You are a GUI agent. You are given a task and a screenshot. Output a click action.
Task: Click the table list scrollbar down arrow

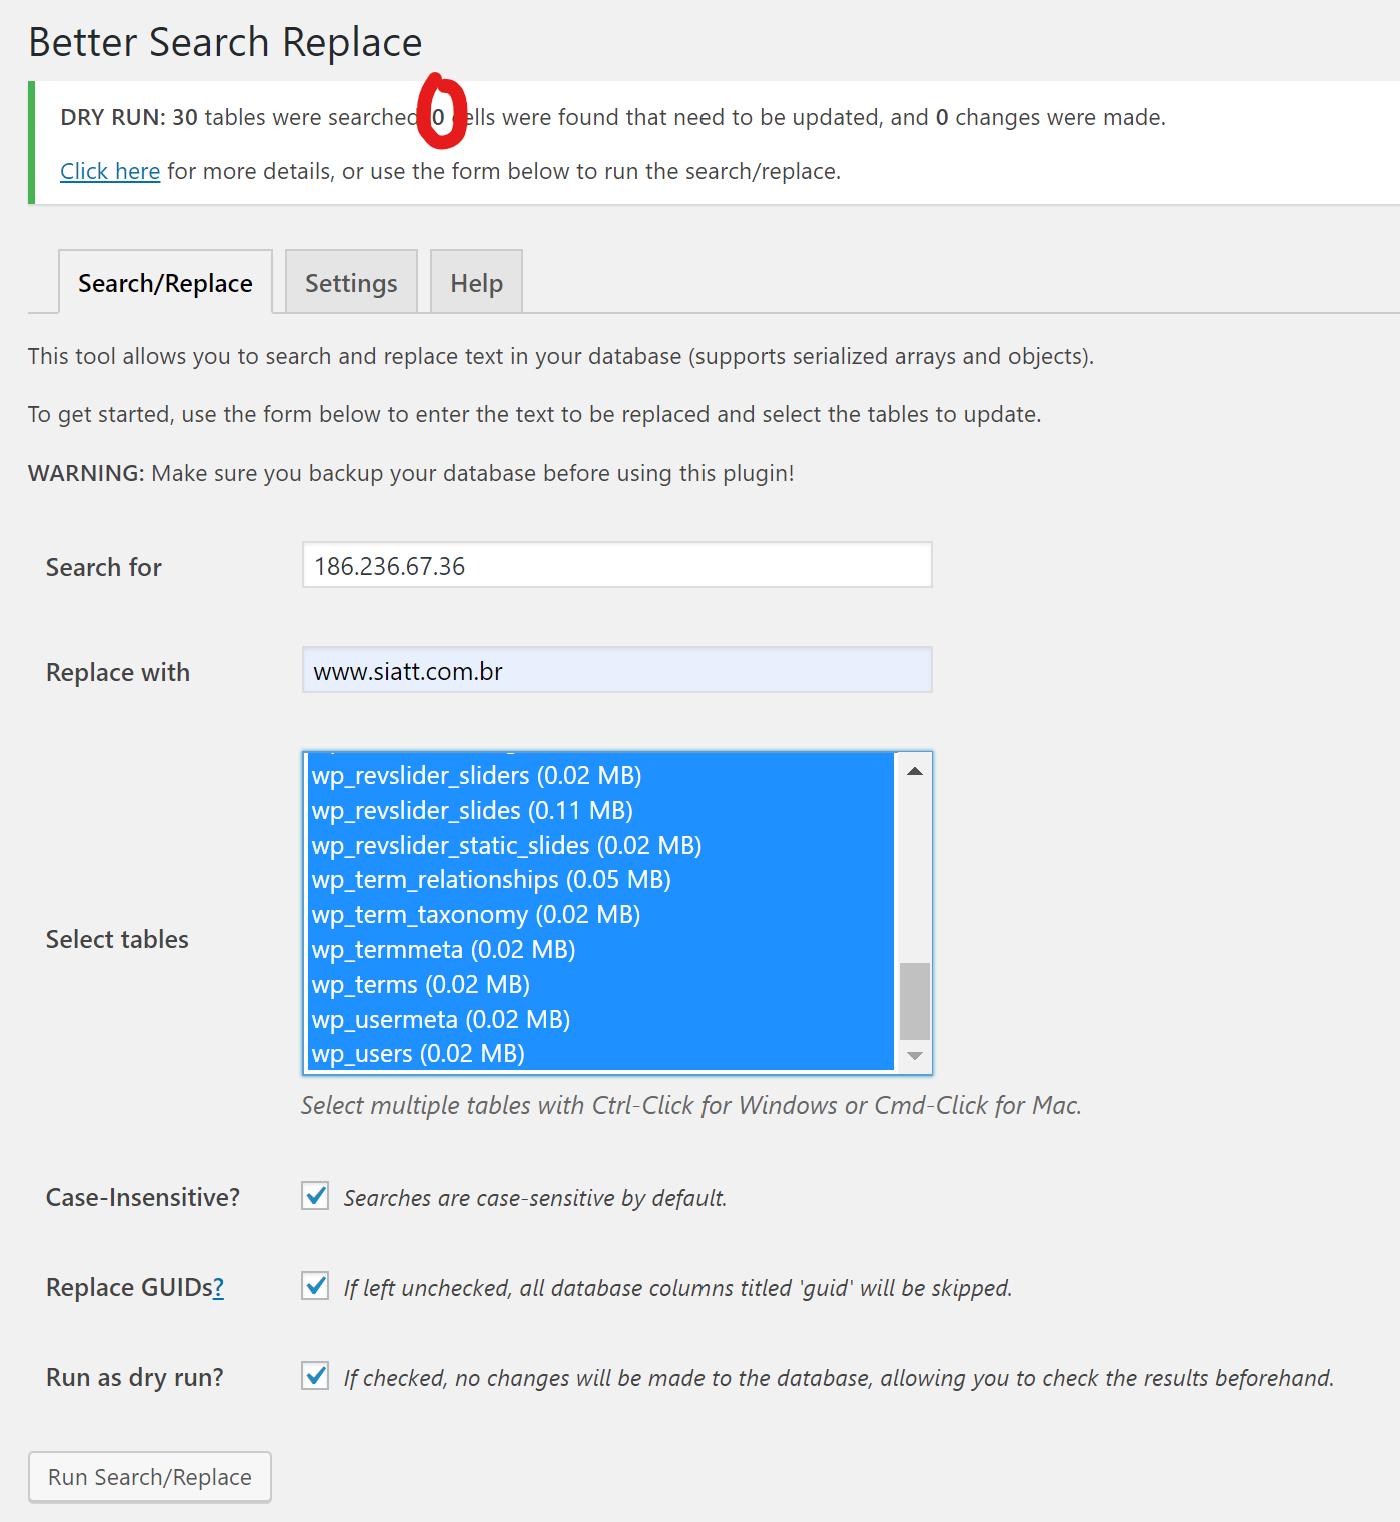[x=913, y=1055]
